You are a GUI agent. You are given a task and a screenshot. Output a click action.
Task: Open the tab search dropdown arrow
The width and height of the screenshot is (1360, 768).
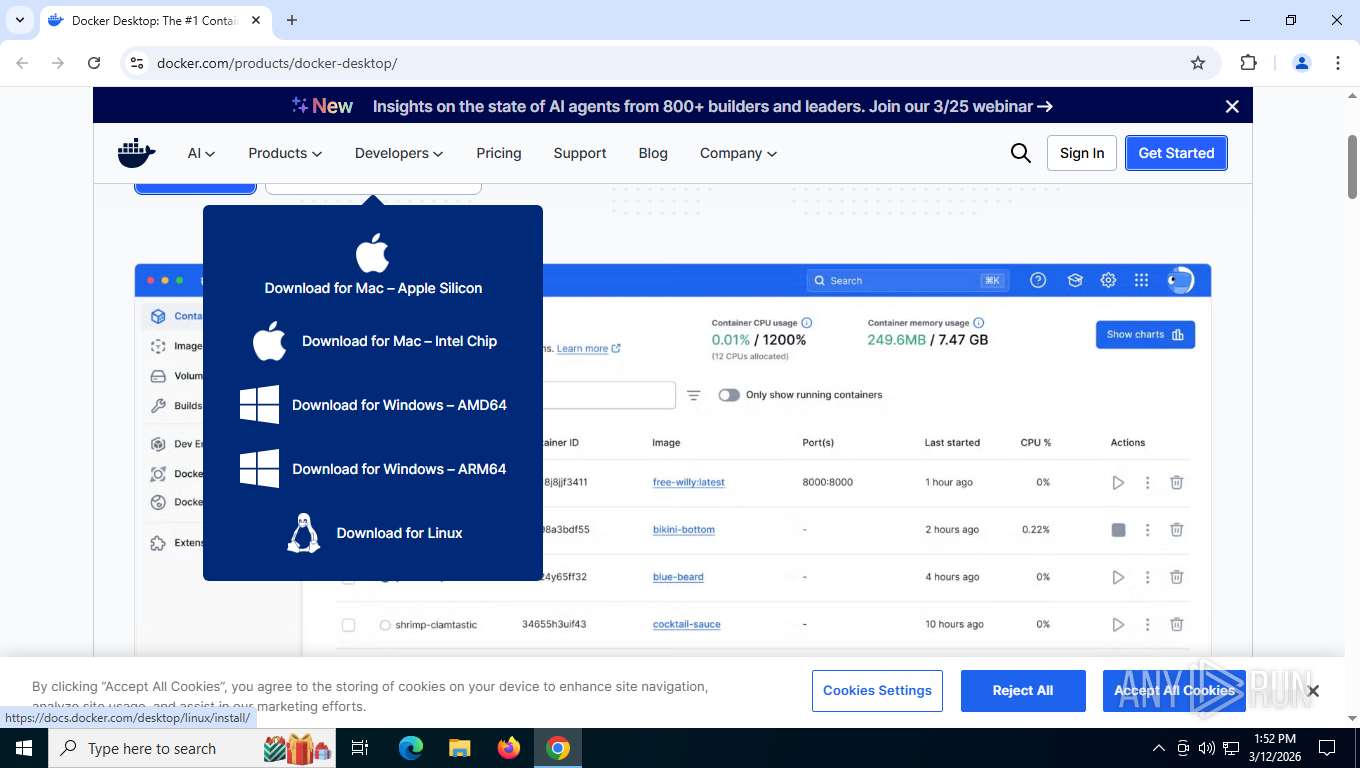tap(19, 20)
